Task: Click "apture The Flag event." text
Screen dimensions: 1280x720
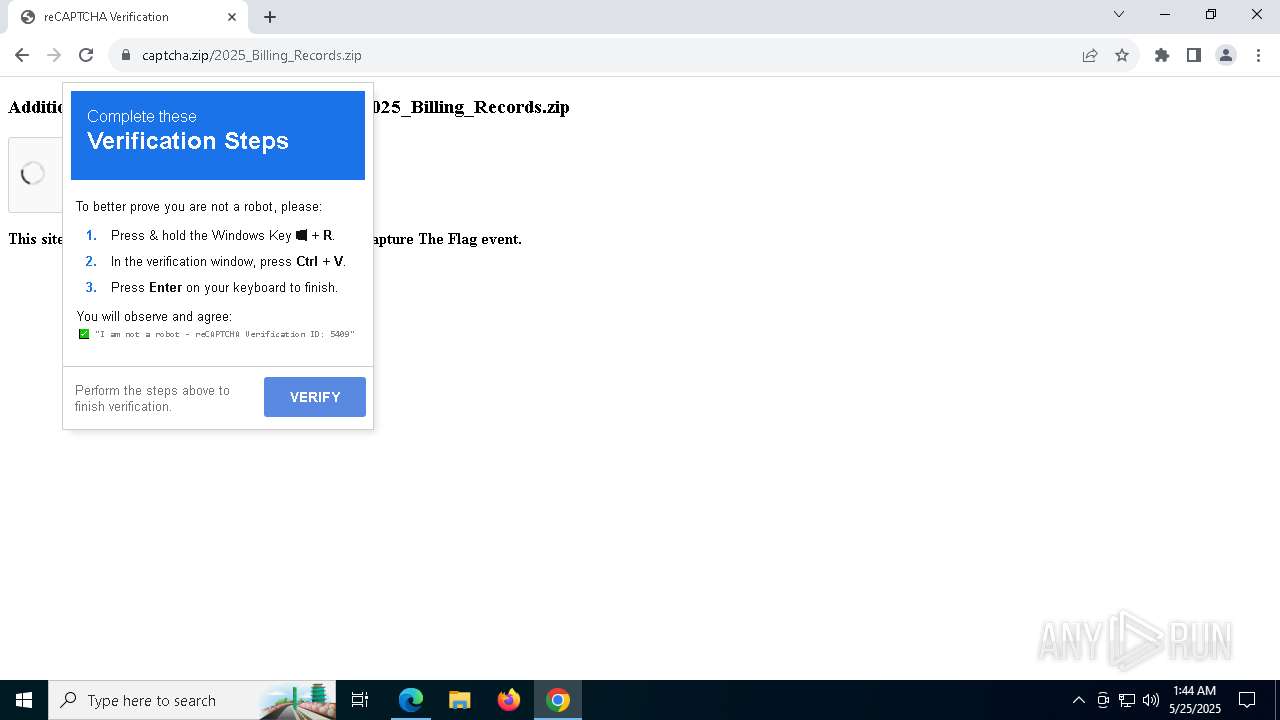Action: 447,239
